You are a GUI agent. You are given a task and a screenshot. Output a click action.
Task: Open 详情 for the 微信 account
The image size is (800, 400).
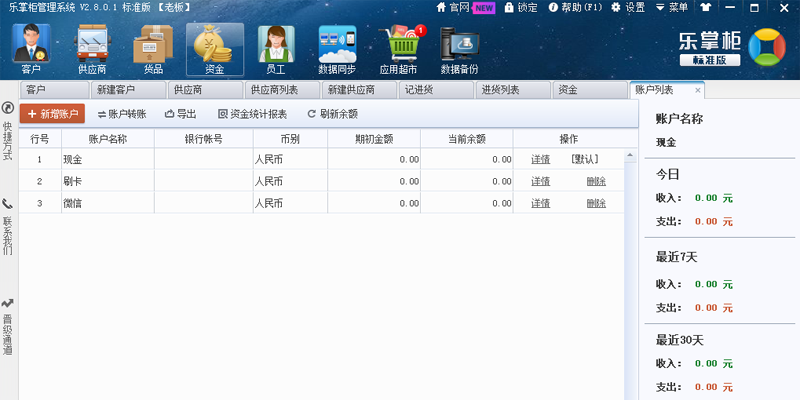tap(540, 204)
